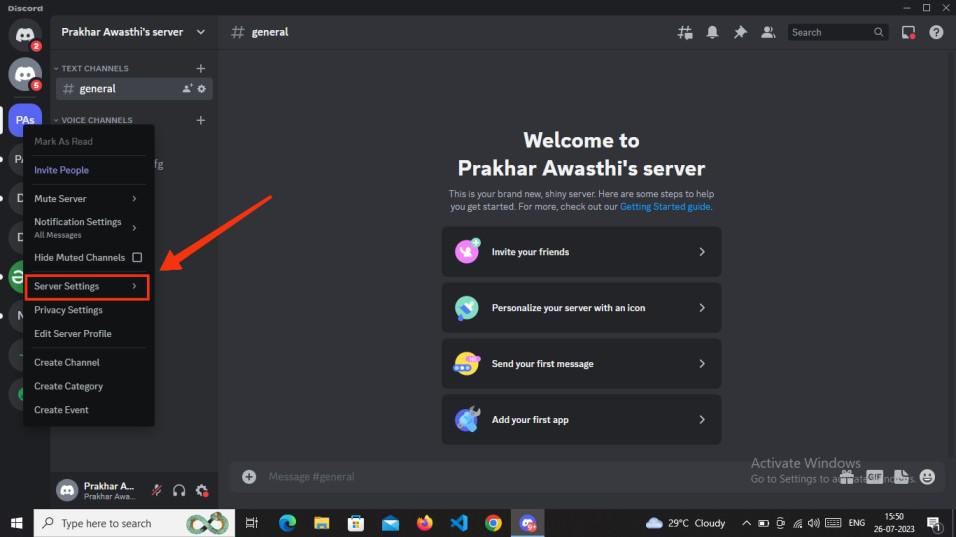
Task: Open emoji picker
Action: (927, 477)
